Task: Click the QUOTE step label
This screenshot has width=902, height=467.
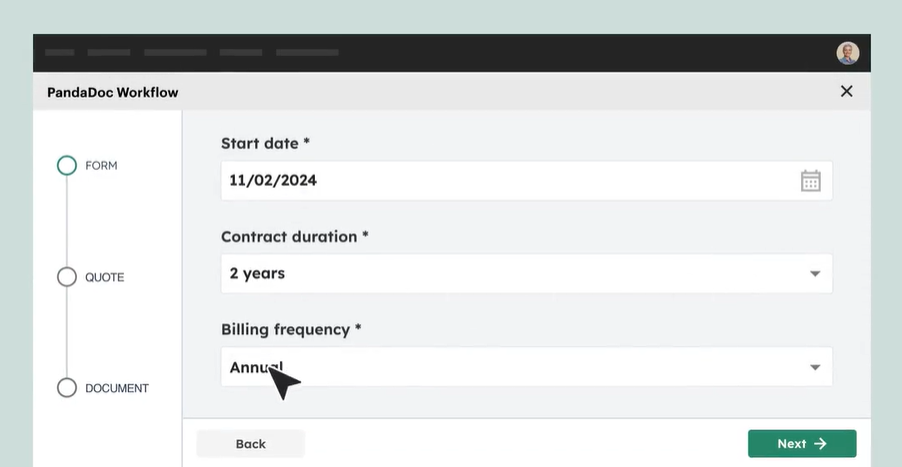Action: pyautogui.click(x=105, y=277)
